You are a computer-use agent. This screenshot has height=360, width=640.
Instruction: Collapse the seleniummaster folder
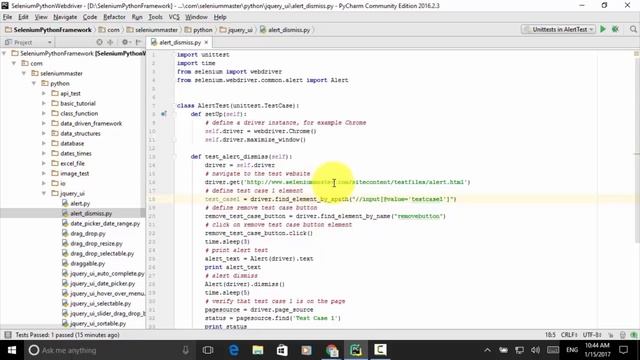tap(24, 73)
